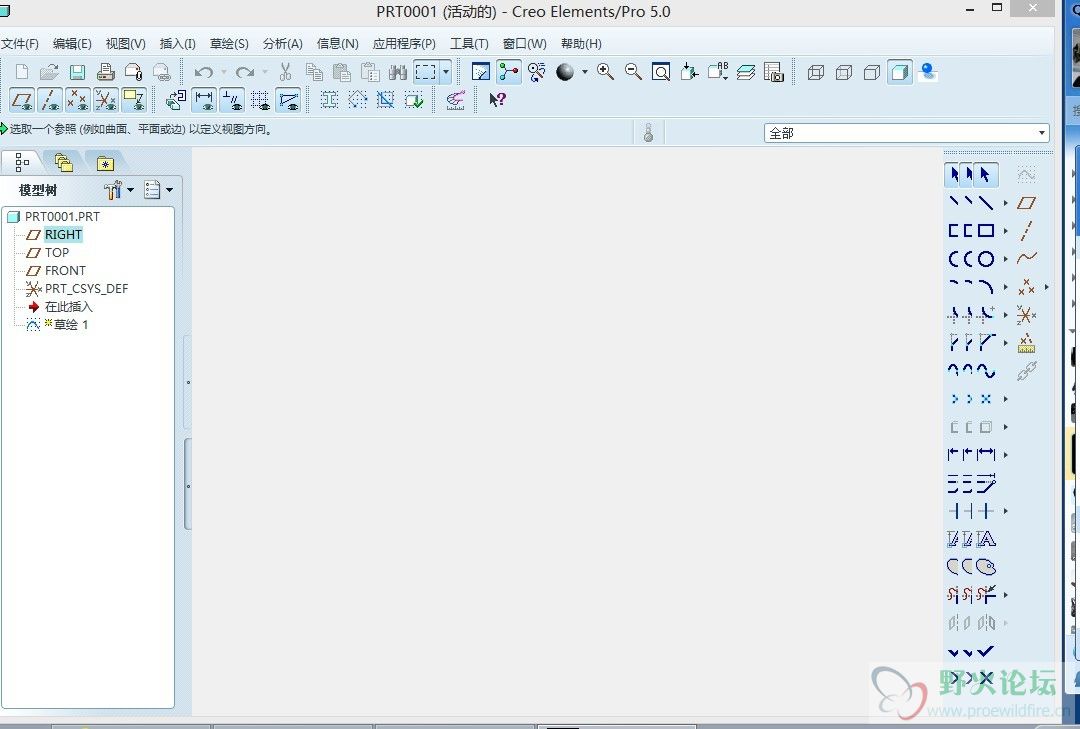Viewport: 1080px width, 729px height.
Task: Enable Shading display cube
Action: point(900,72)
